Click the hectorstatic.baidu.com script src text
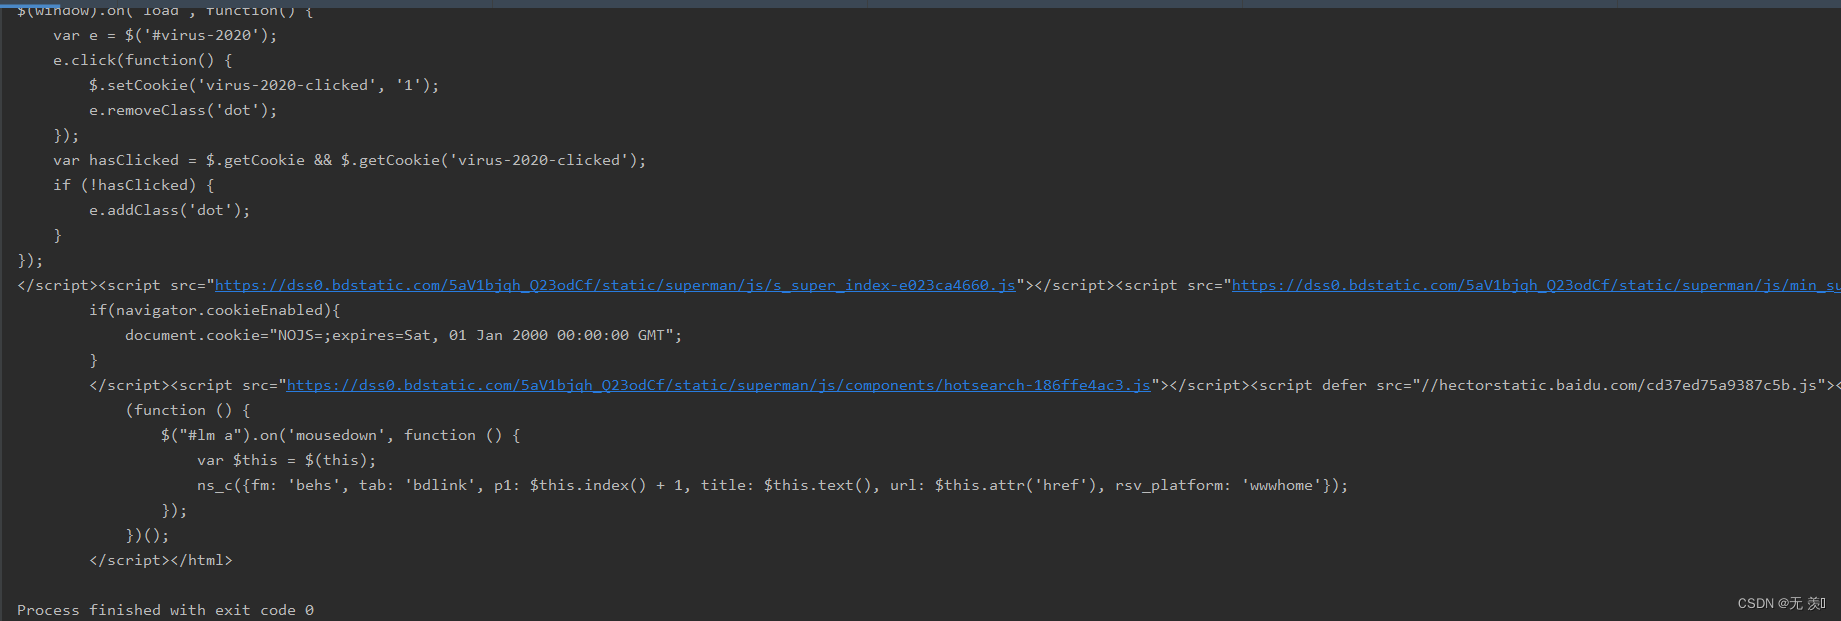This screenshot has width=1841, height=621. (x=1617, y=385)
